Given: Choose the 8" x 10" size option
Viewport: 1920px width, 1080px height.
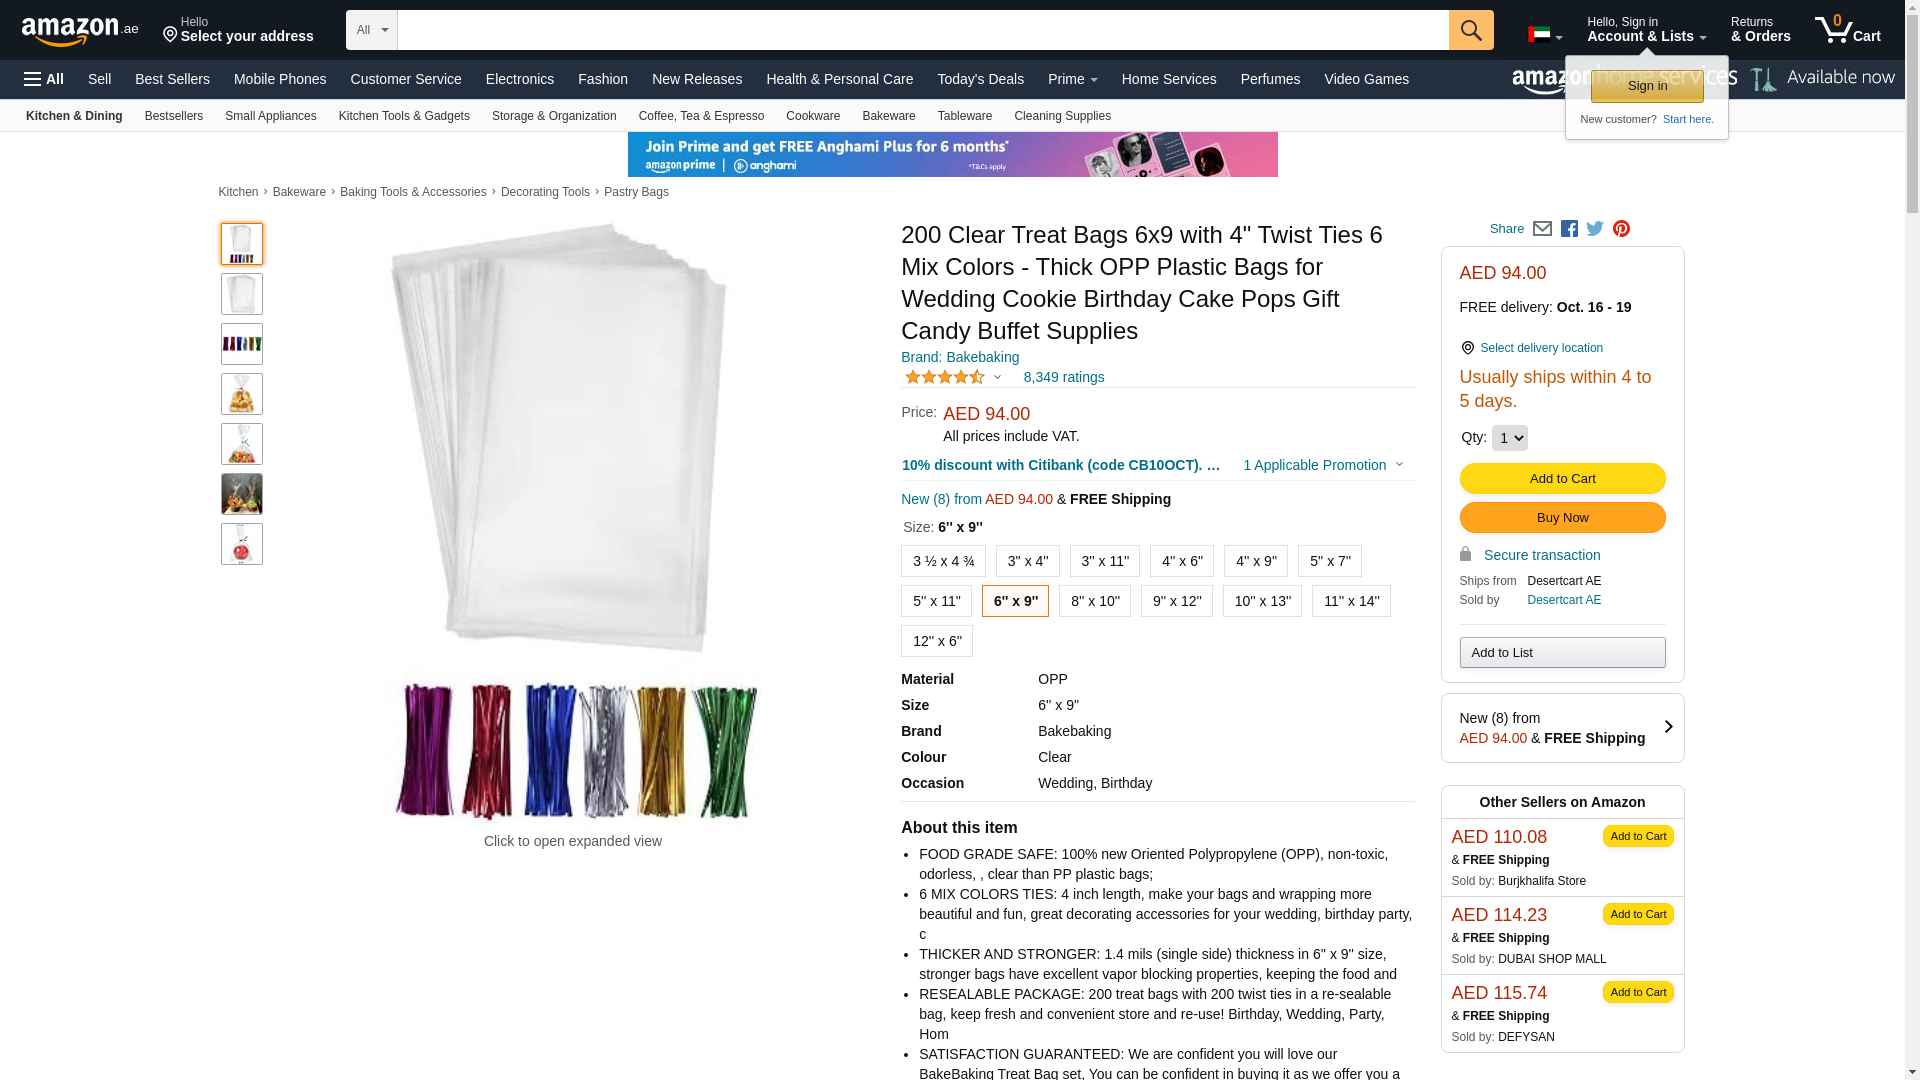Looking at the screenshot, I should pyautogui.click(x=1095, y=601).
